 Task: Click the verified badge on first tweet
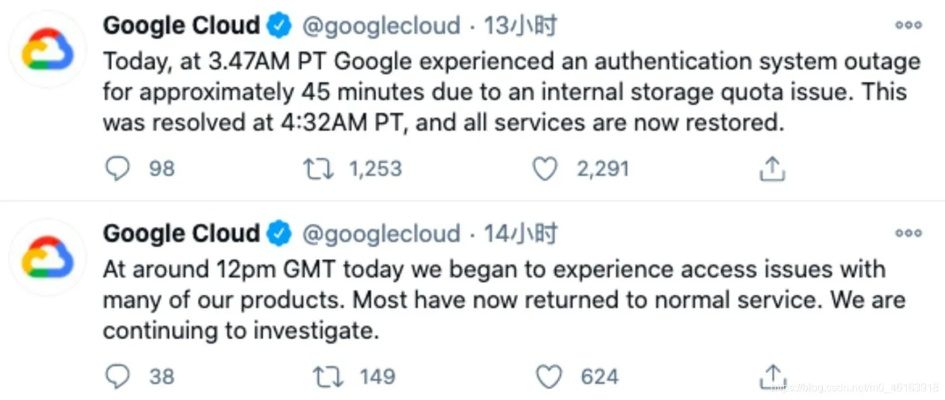pos(279,25)
